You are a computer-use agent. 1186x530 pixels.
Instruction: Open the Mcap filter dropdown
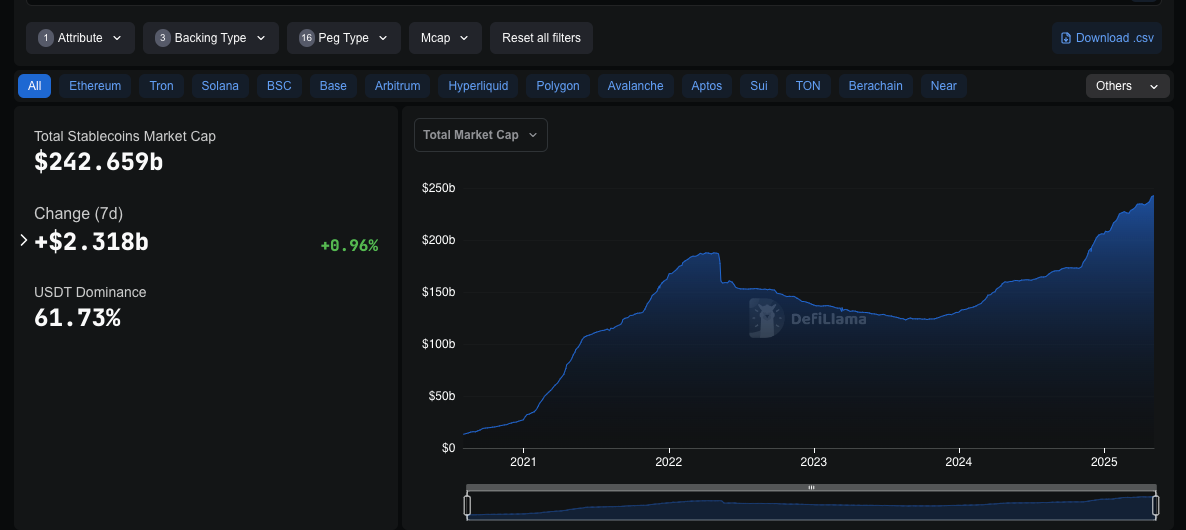445,38
